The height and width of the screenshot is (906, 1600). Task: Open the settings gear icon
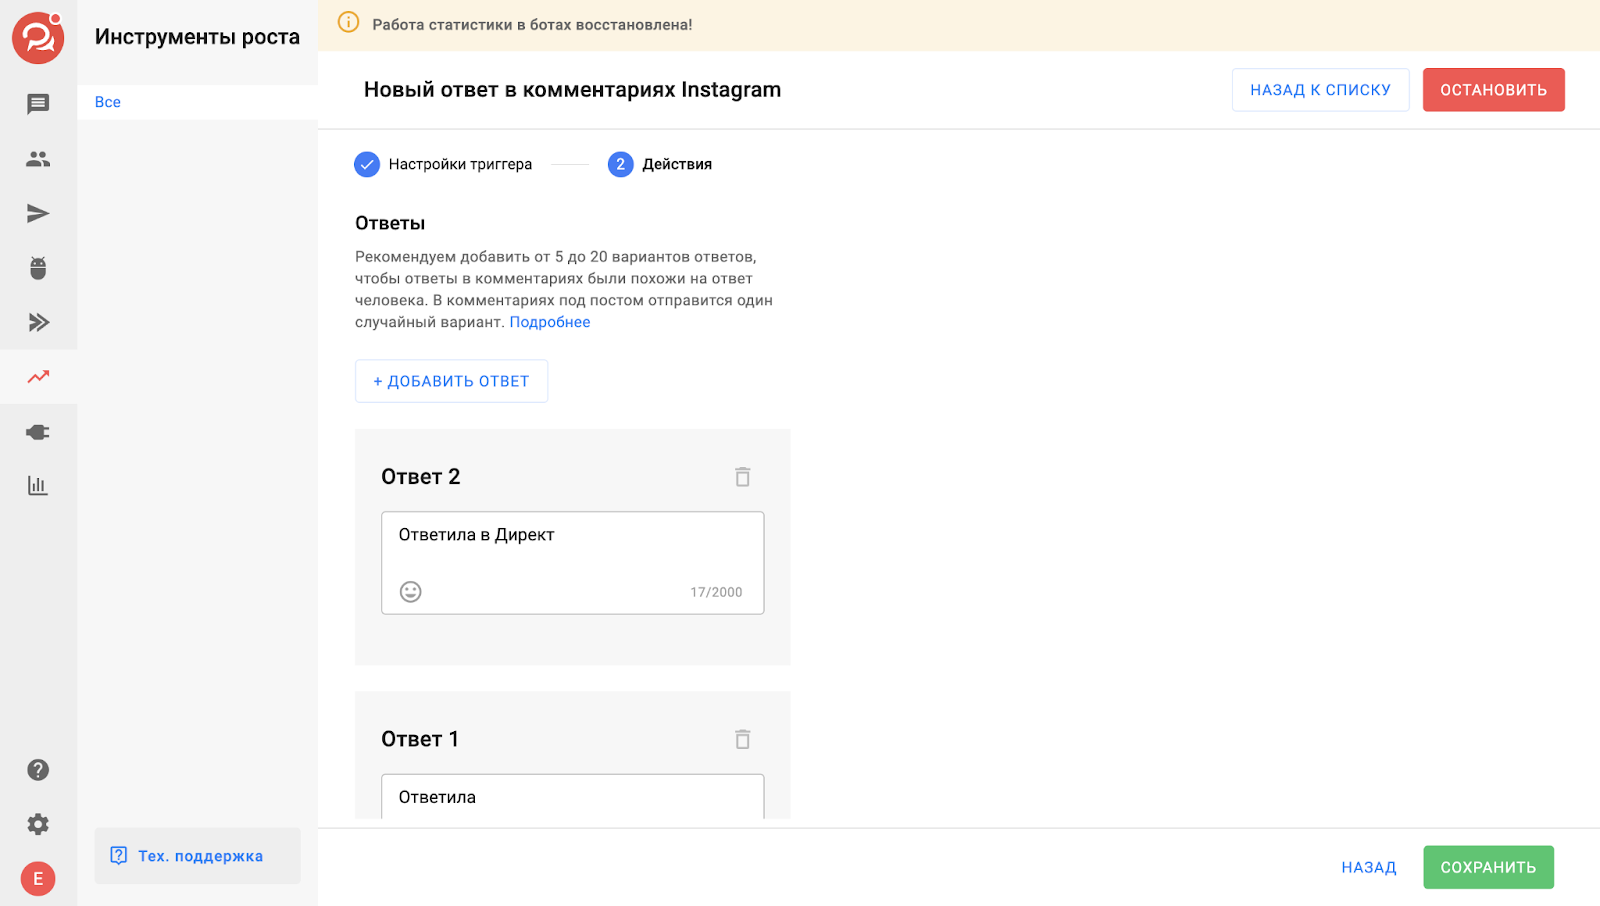(x=38, y=824)
